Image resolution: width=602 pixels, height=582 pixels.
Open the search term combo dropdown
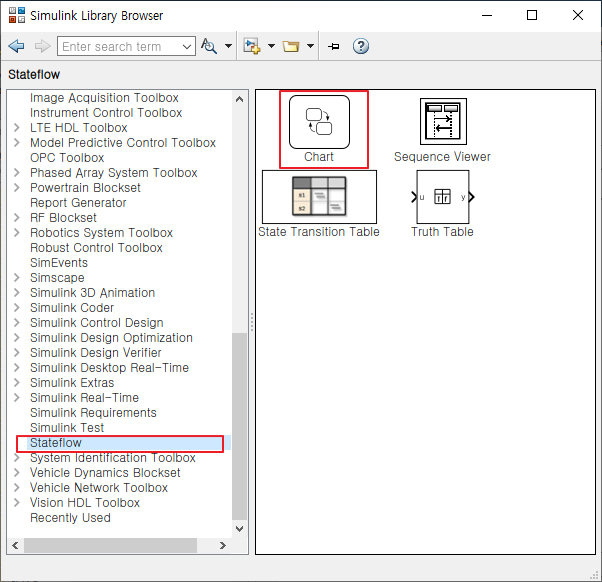point(187,46)
